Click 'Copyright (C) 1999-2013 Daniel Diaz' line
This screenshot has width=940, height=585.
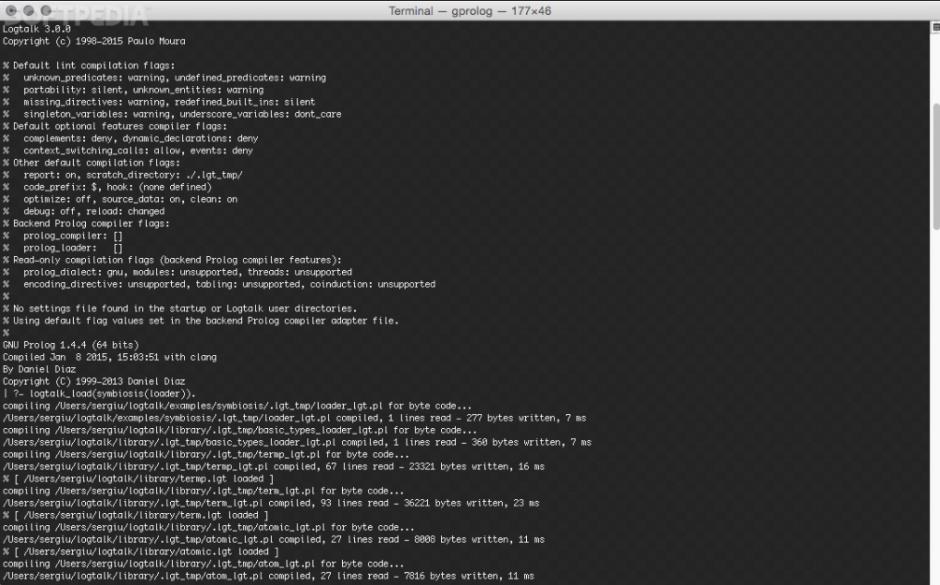click(x=94, y=381)
